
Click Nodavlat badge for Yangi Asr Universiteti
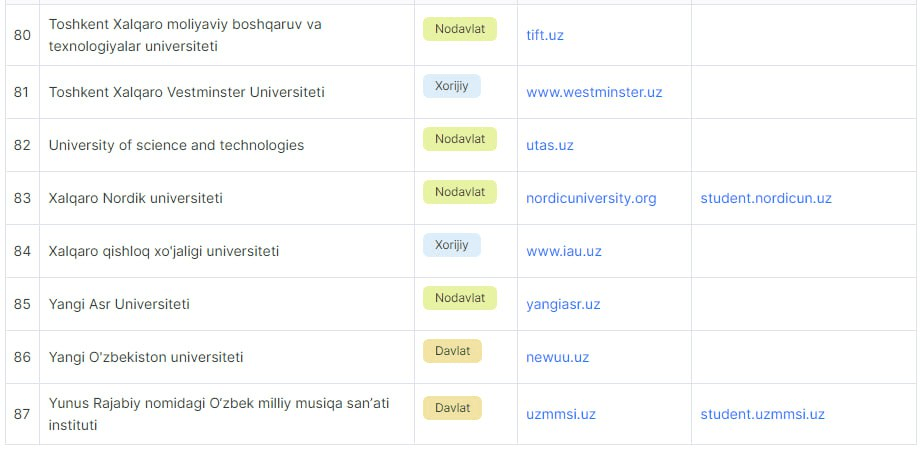tap(460, 298)
